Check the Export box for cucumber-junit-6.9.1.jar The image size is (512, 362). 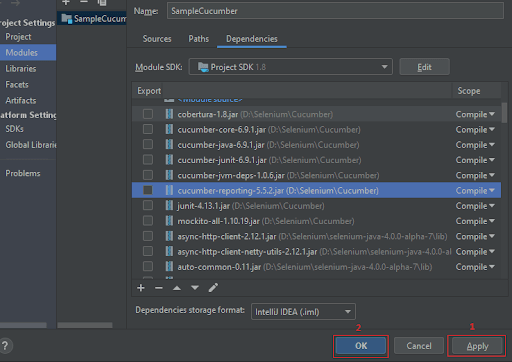tap(148, 160)
